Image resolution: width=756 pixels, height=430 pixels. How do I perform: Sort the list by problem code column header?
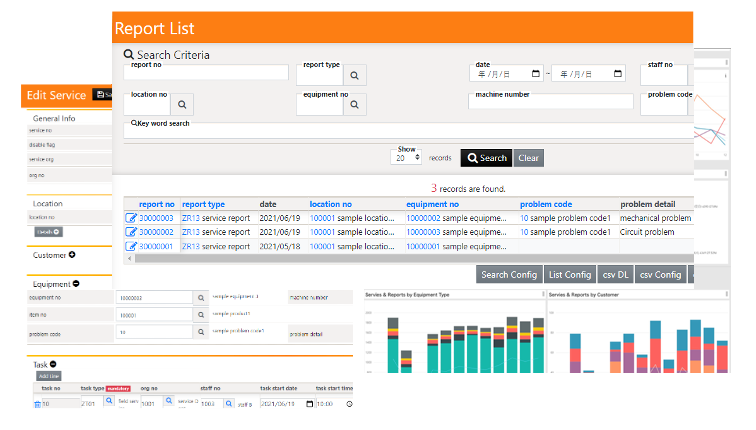[x=546, y=204]
